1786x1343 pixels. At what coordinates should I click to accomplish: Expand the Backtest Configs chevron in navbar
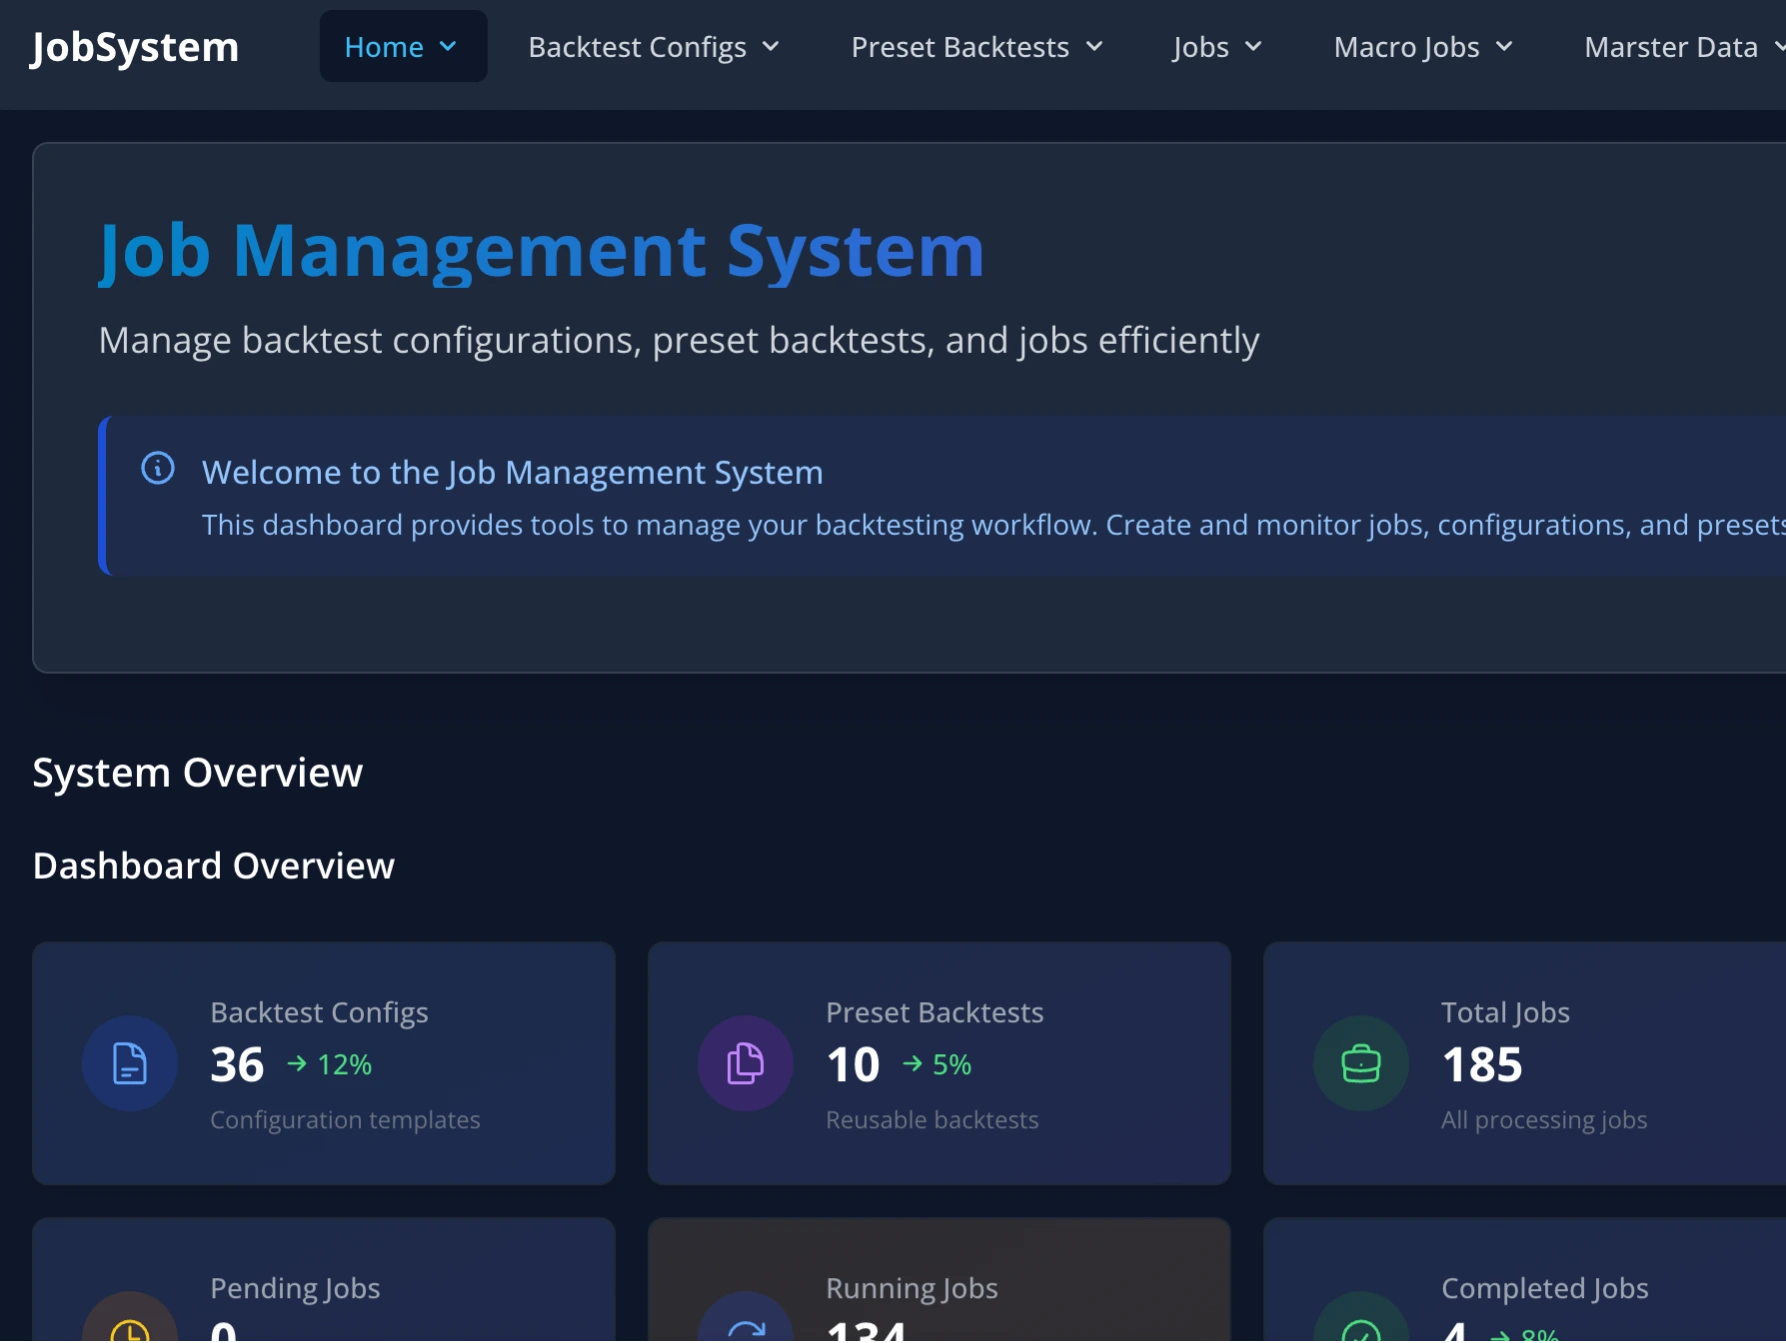coord(771,47)
